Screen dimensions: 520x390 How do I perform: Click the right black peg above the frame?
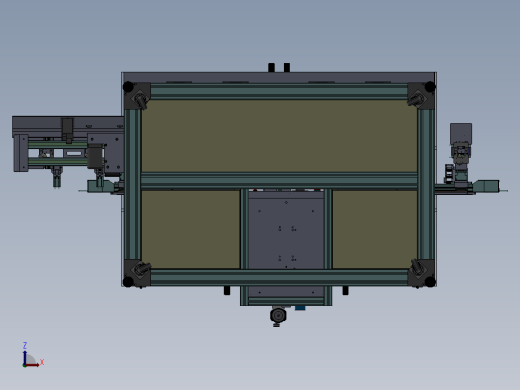click(x=287, y=67)
